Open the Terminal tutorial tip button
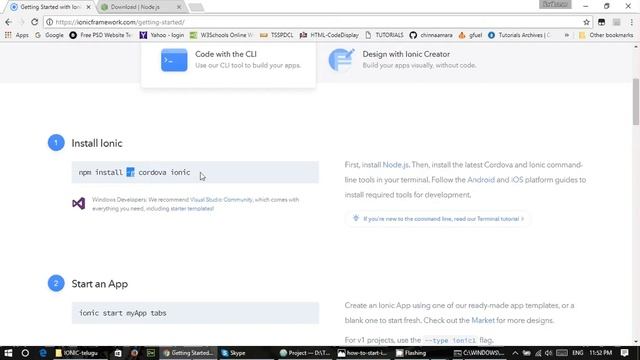This screenshot has width=640, height=360. [x=439, y=219]
